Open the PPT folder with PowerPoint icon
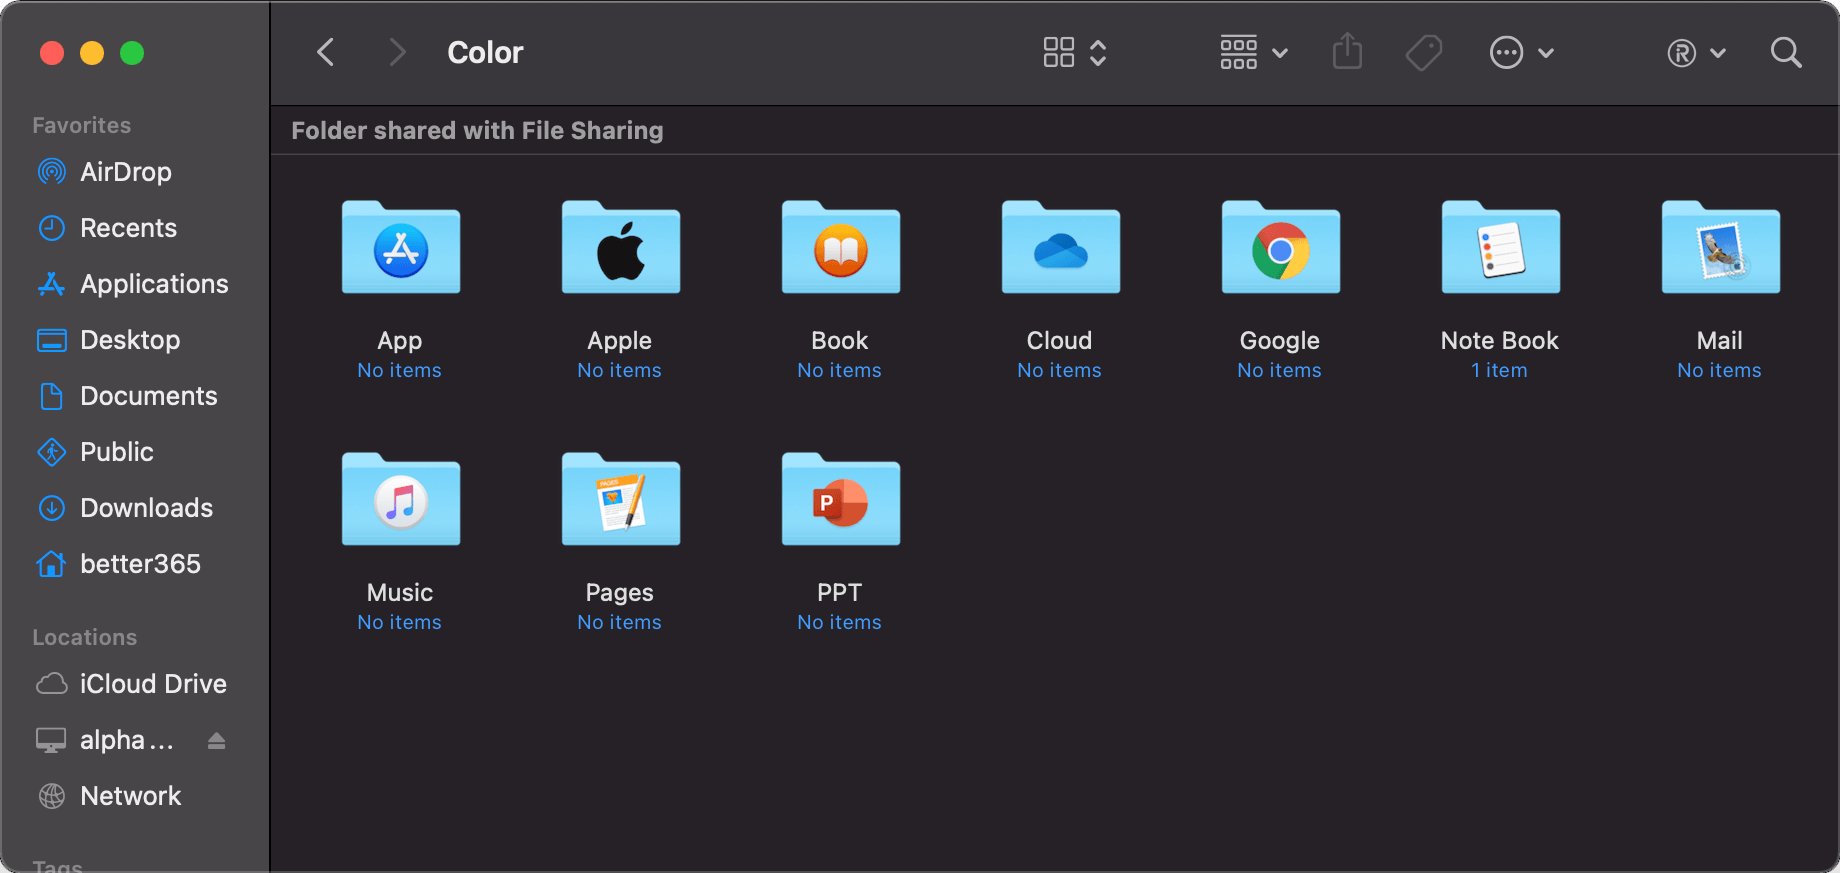 click(840, 501)
